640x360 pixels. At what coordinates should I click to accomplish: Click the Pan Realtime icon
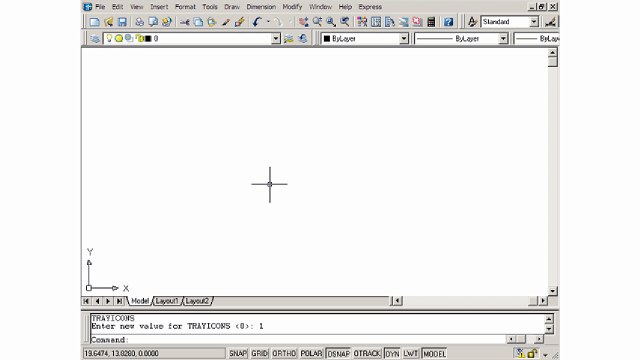303,22
